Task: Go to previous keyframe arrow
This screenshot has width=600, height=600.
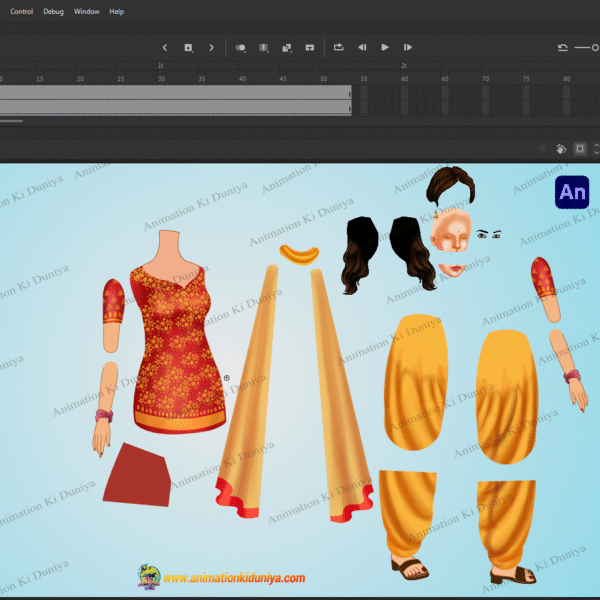Action: (165, 47)
